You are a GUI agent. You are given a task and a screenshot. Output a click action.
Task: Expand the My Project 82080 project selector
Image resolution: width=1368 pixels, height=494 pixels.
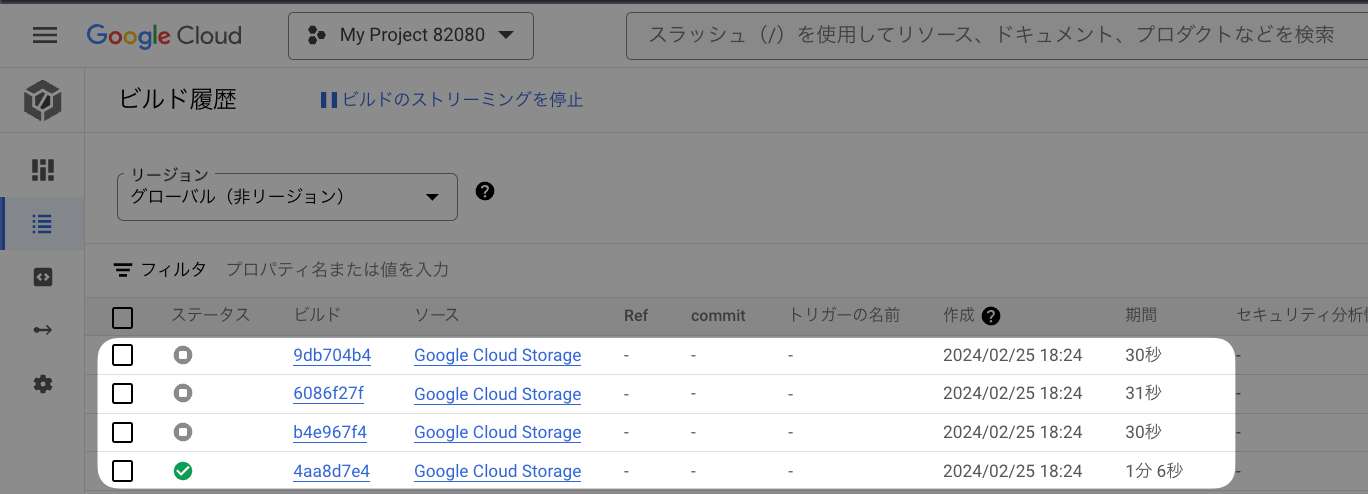411,36
